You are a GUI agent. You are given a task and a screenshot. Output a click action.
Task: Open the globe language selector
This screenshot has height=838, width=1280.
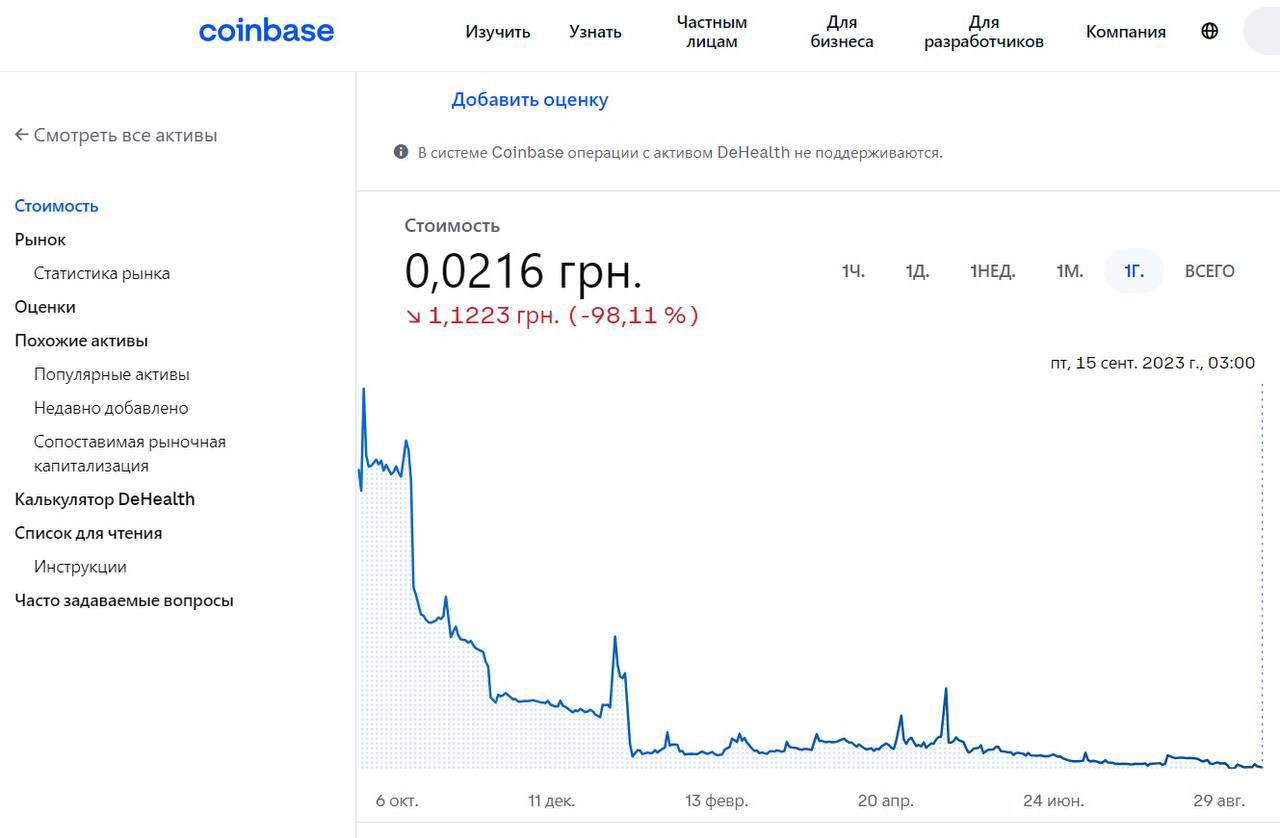point(1209,31)
